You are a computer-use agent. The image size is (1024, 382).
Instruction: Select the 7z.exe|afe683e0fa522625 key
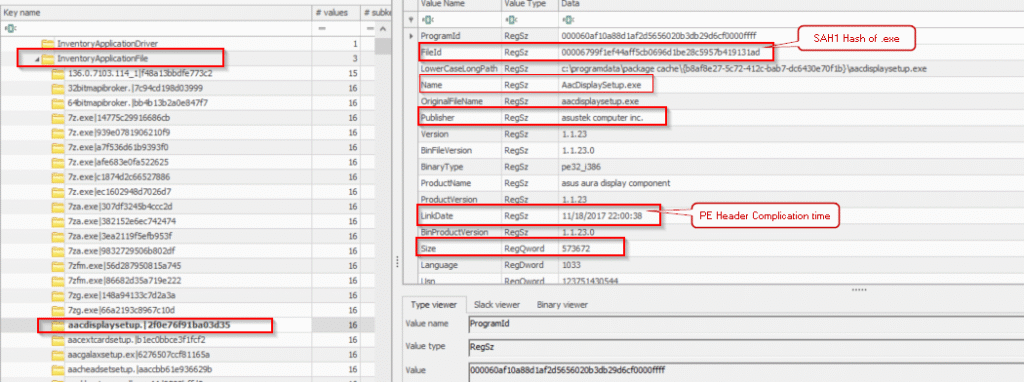pos(118,162)
